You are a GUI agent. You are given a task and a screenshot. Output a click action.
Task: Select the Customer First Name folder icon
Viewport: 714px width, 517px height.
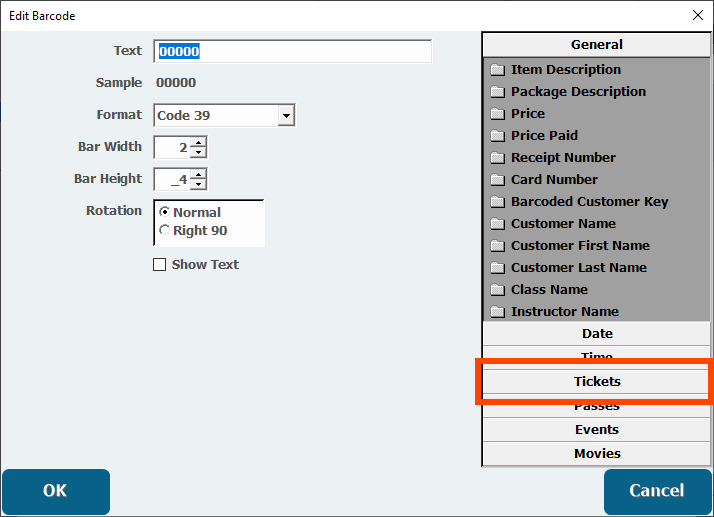click(x=497, y=246)
